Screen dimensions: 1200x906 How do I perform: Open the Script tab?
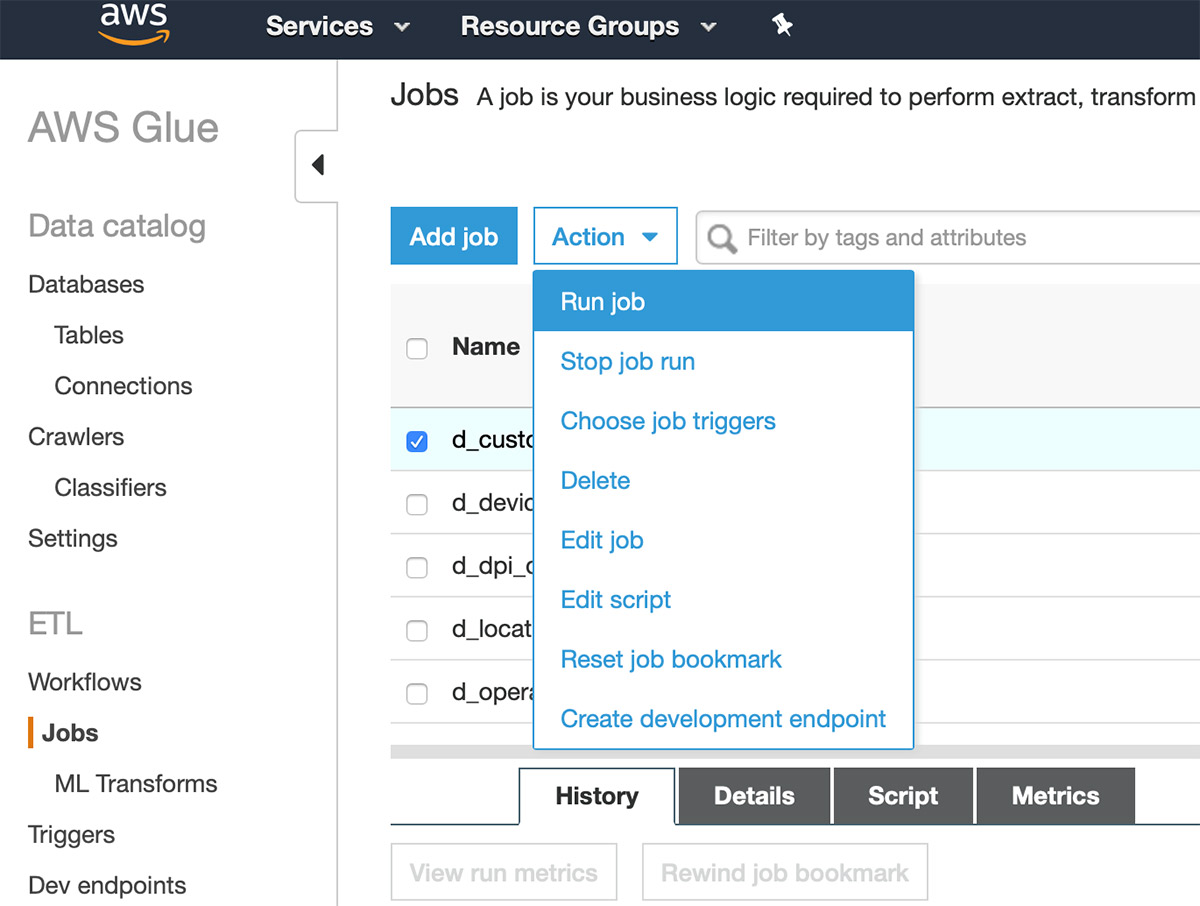coord(903,796)
